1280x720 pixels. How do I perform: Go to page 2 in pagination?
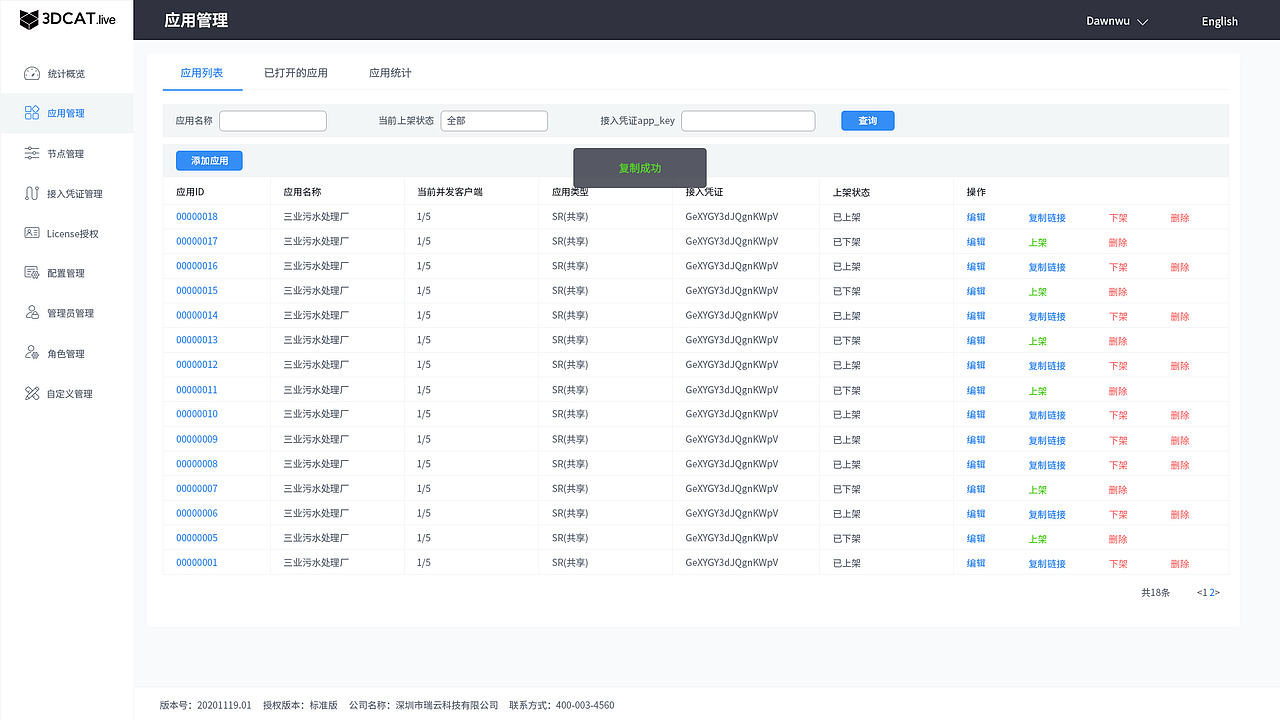tap(1212, 593)
